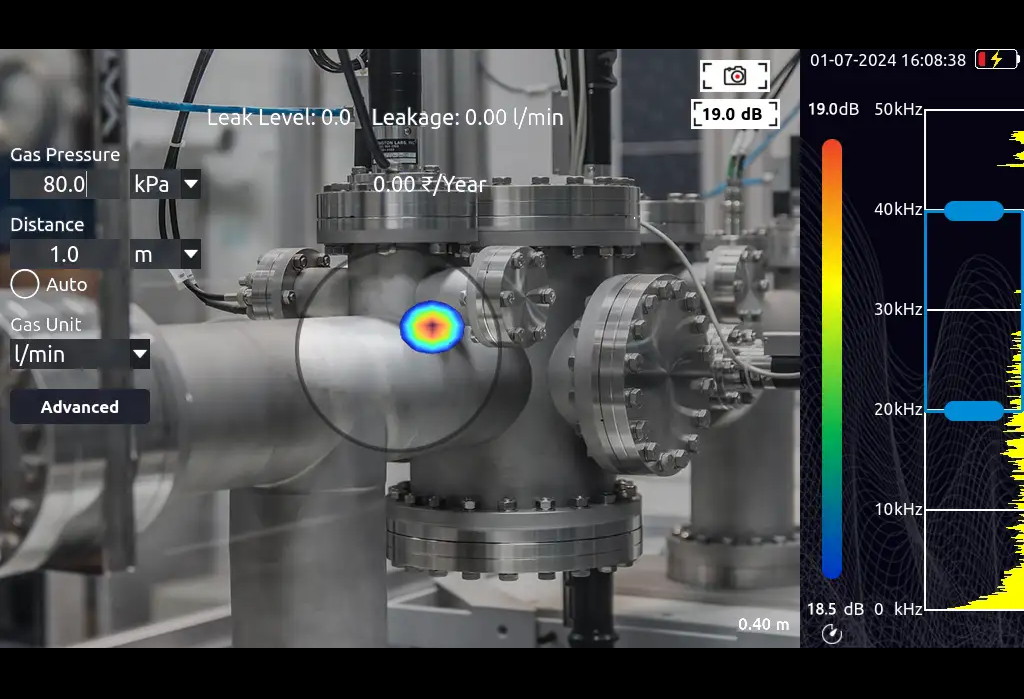Select the Distance value input field

[x=65, y=254]
